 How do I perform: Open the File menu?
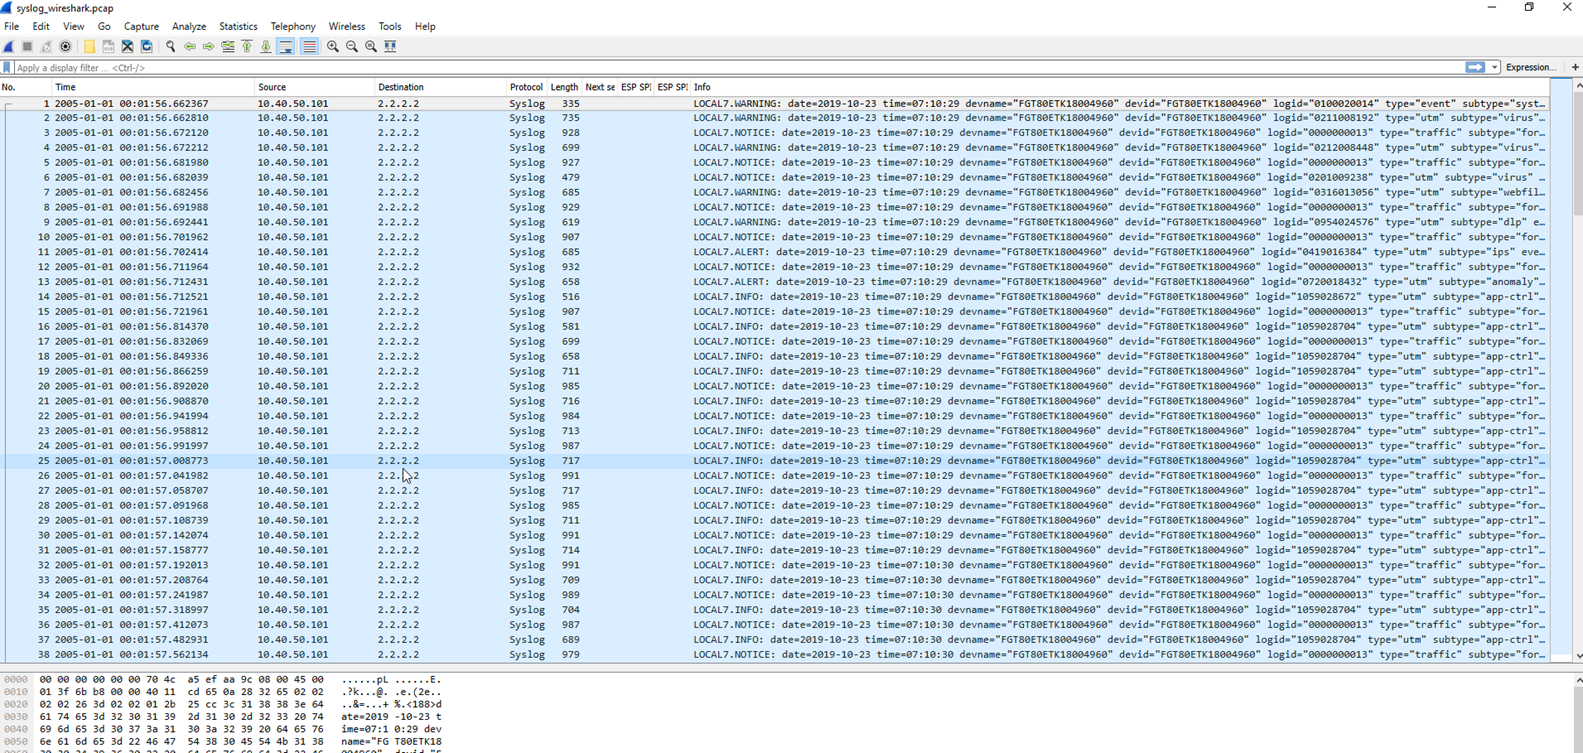(x=12, y=27)
